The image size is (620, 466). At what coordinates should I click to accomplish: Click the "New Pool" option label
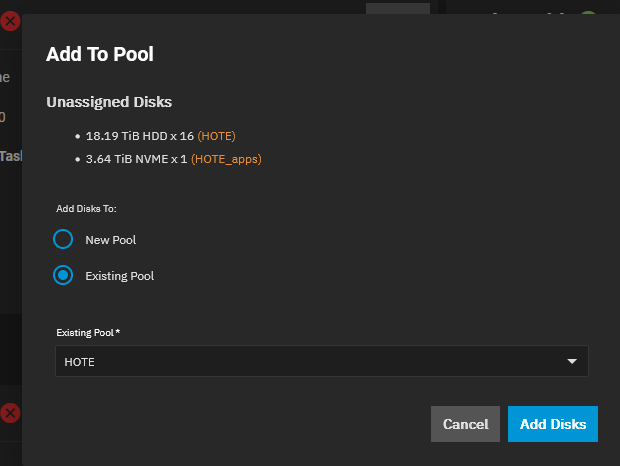(110, 240)
